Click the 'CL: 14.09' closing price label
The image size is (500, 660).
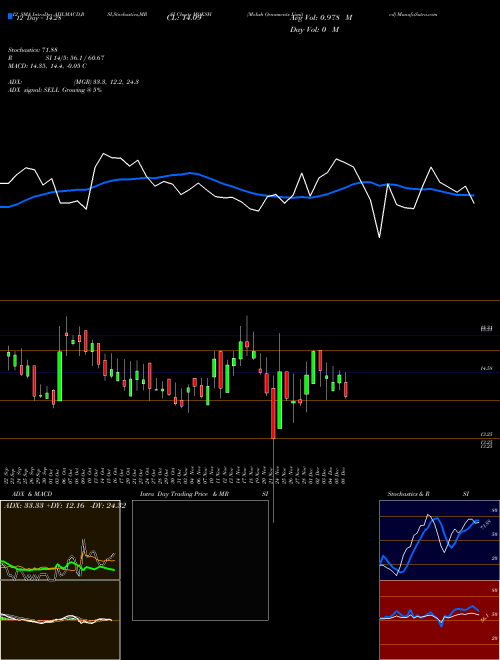(x=184, y=18)
